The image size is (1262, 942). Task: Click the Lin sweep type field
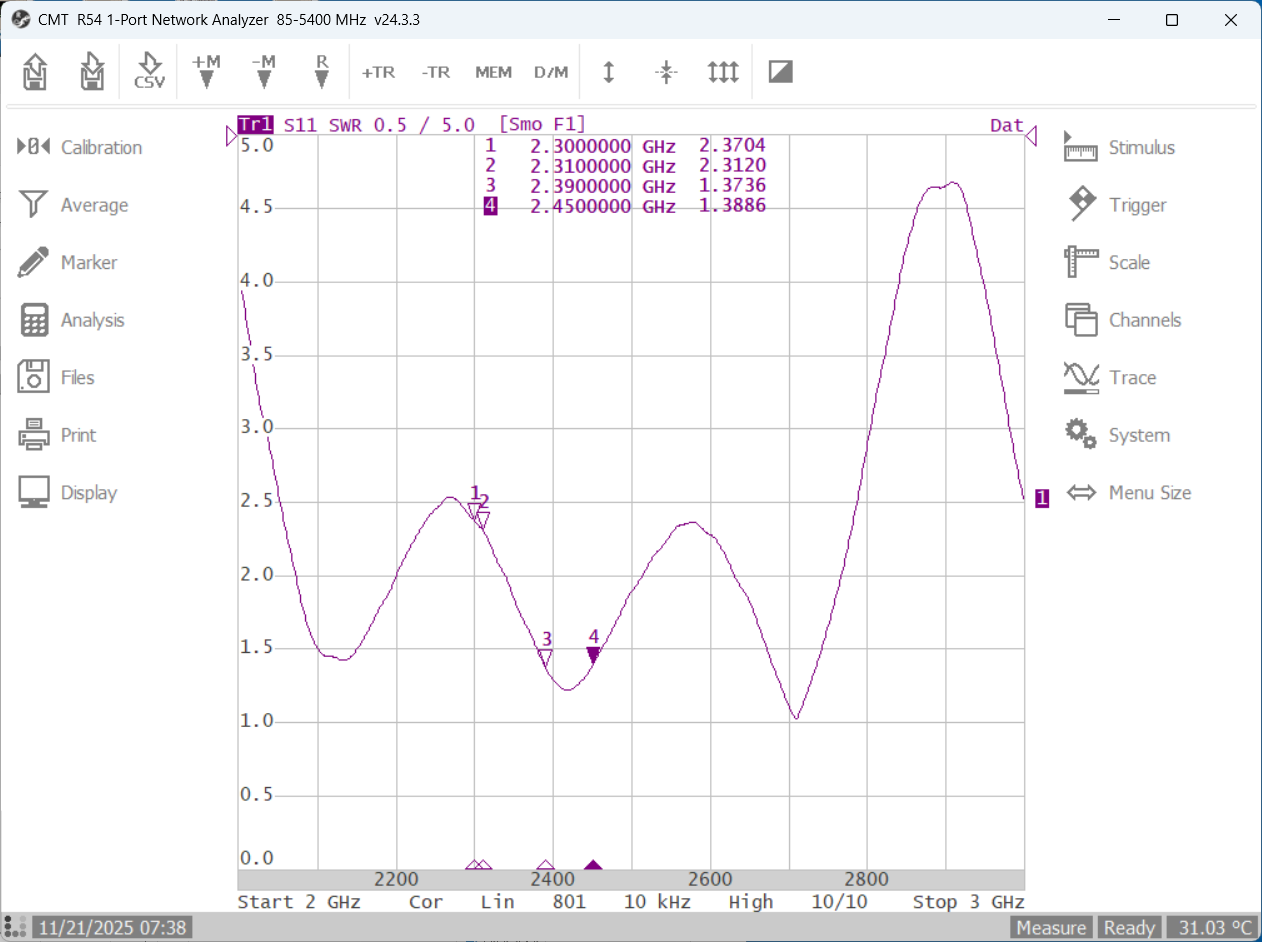click(497, 902)
